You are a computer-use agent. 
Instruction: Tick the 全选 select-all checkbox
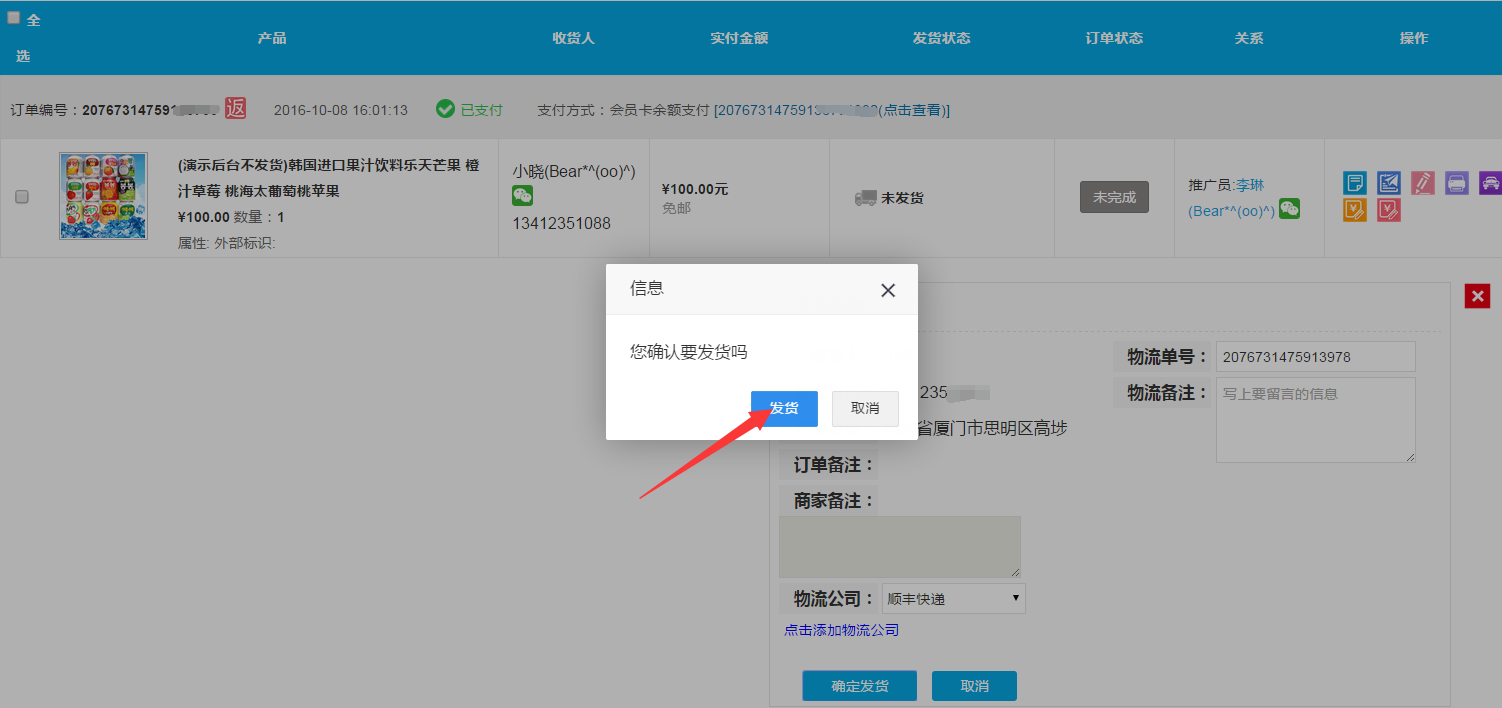click(14, 18)
